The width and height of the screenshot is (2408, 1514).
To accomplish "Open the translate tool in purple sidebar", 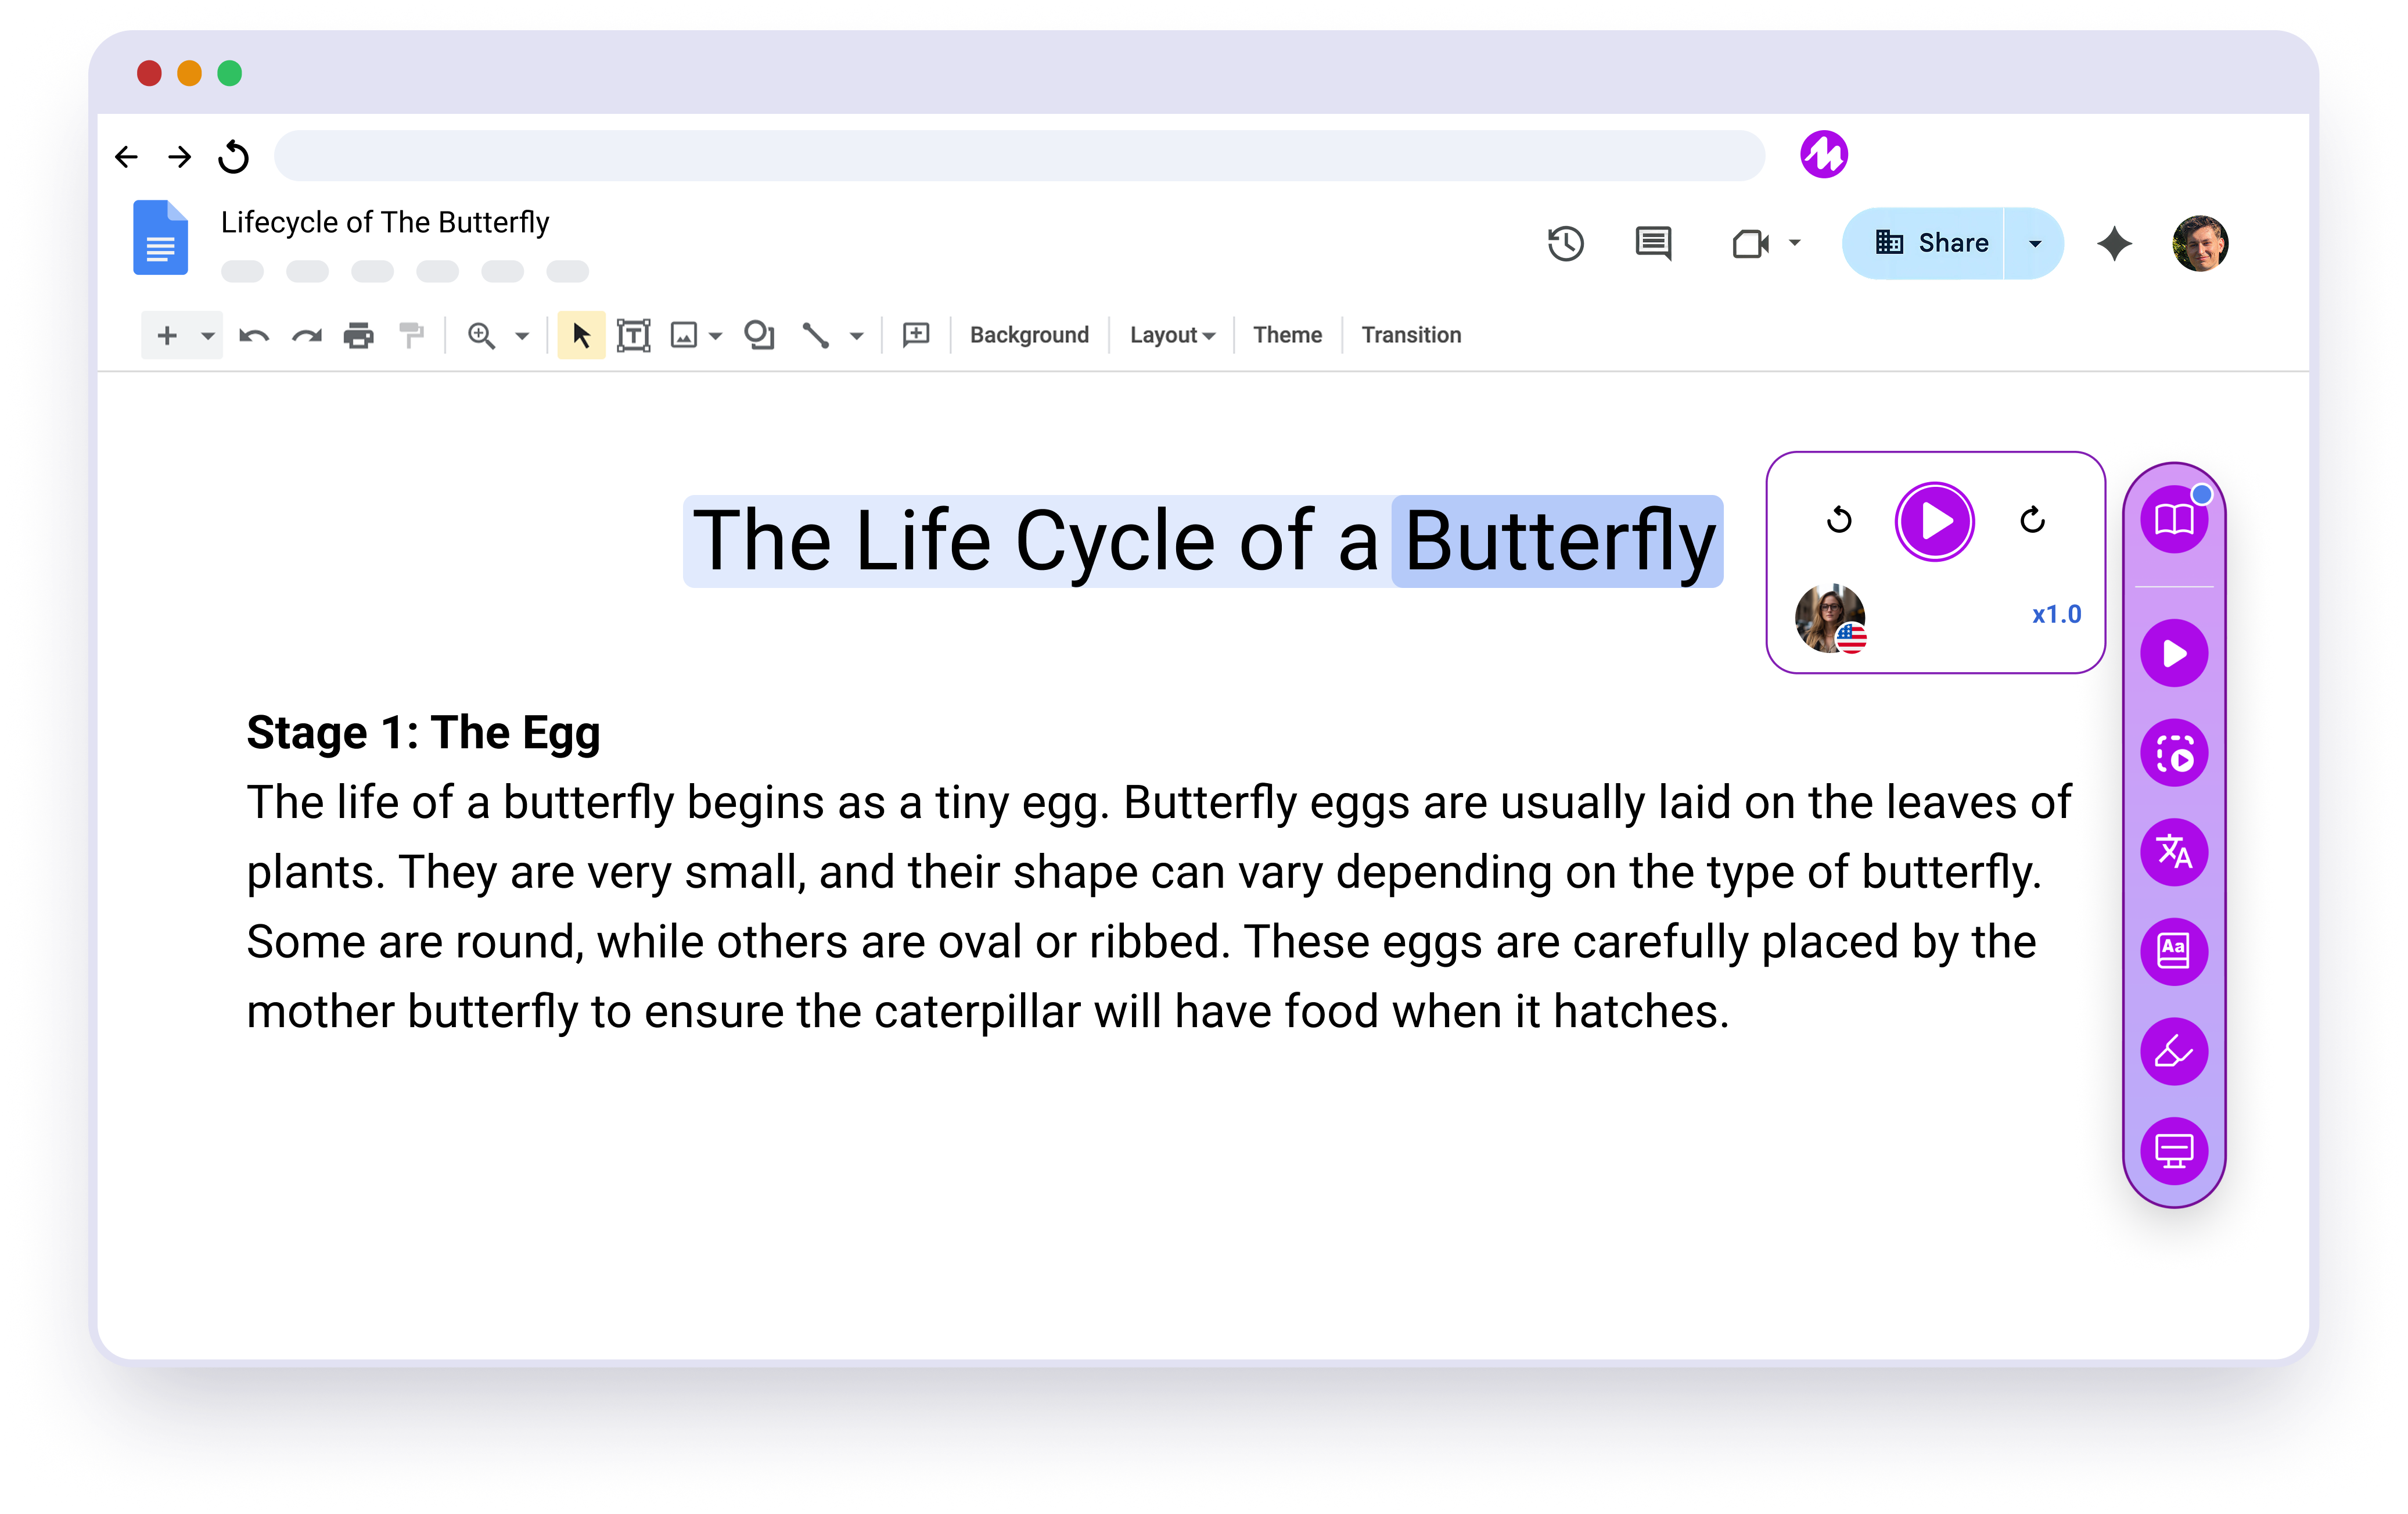I will (x=2174, y=852).
